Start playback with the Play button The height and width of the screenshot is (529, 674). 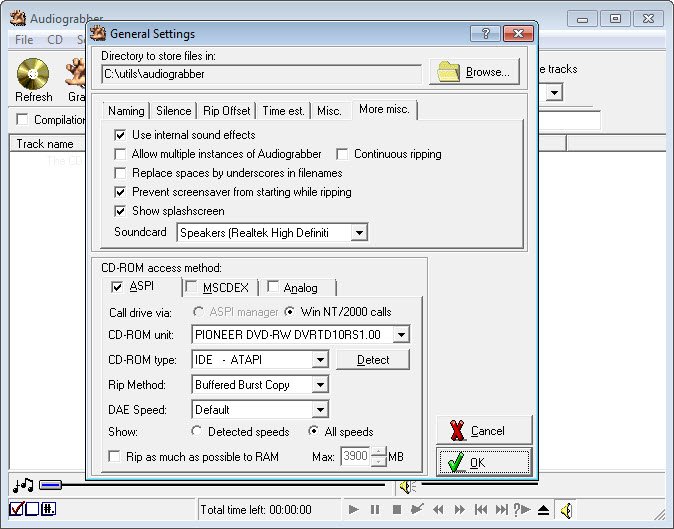coord(353,510)
